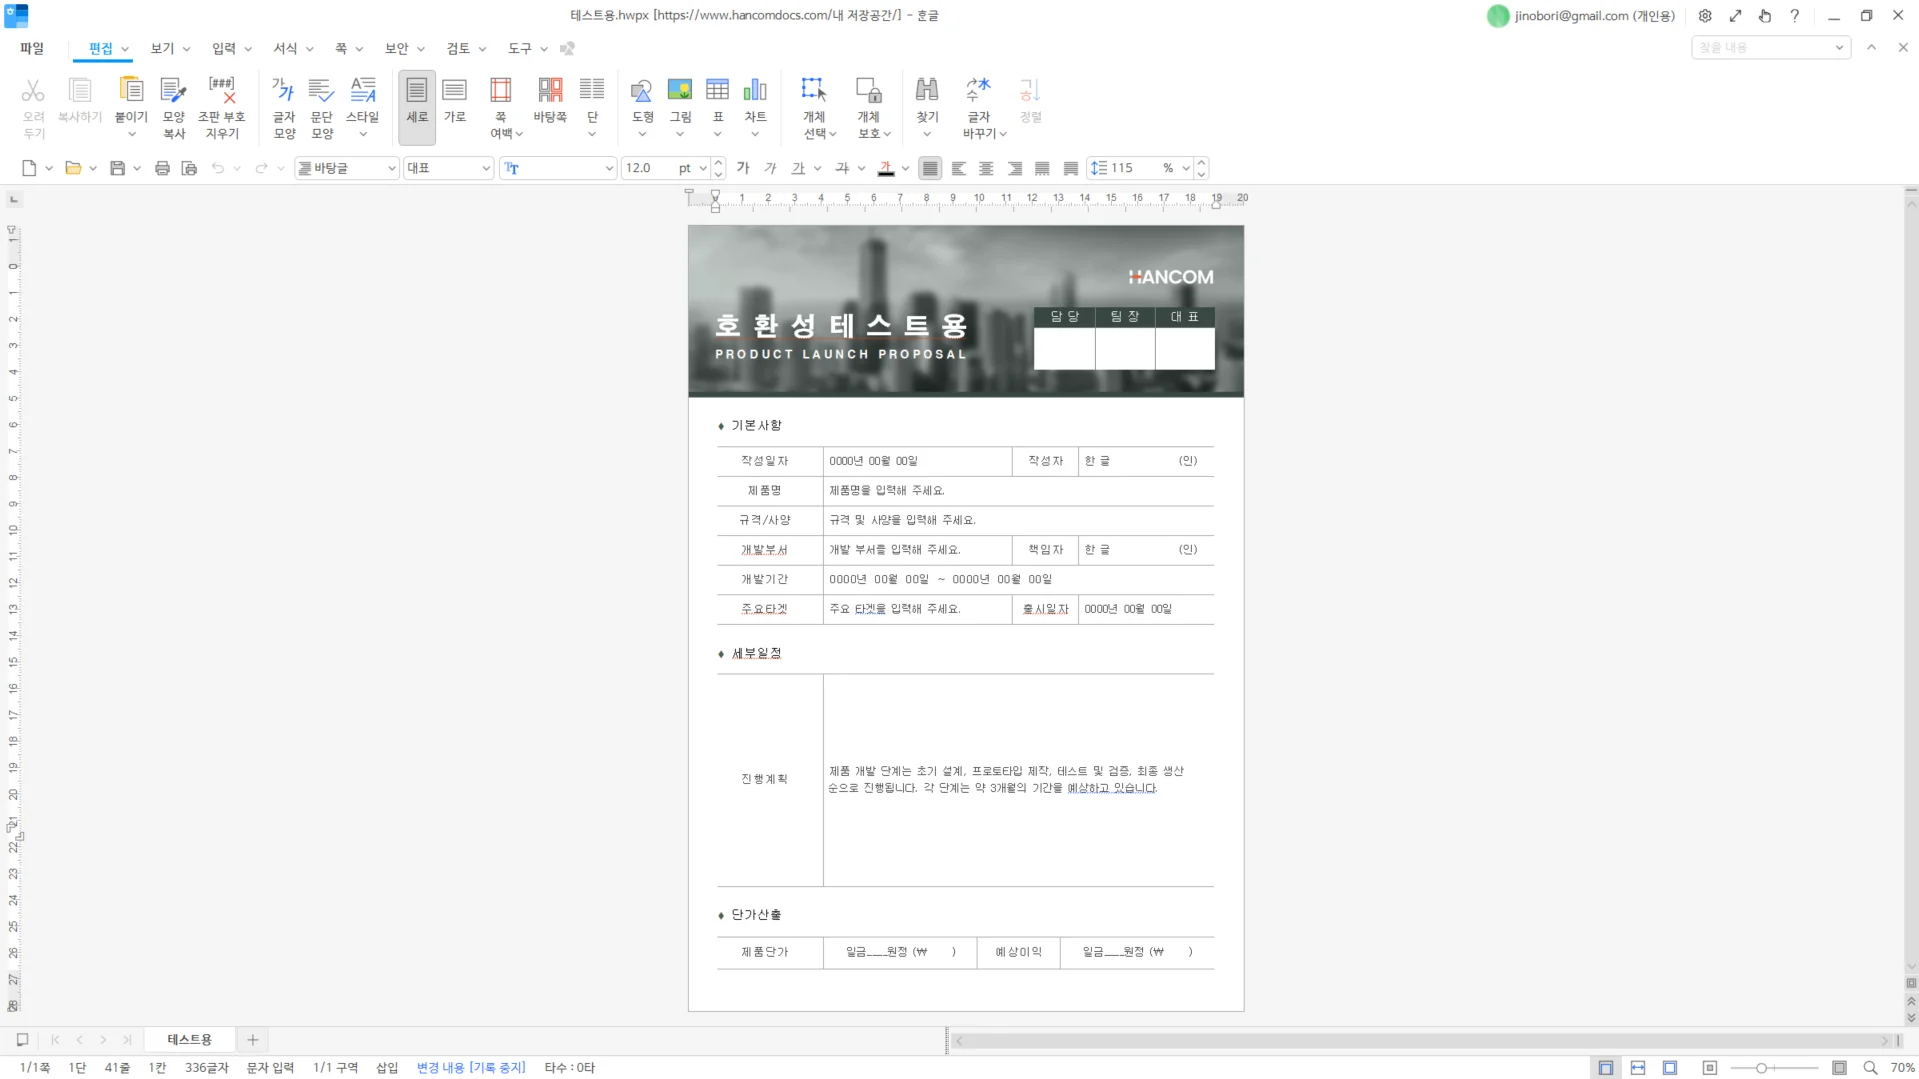Click the zoom slider in the status bar
Viewport: 1919px width, 1079px height.
(1761, 1068)
